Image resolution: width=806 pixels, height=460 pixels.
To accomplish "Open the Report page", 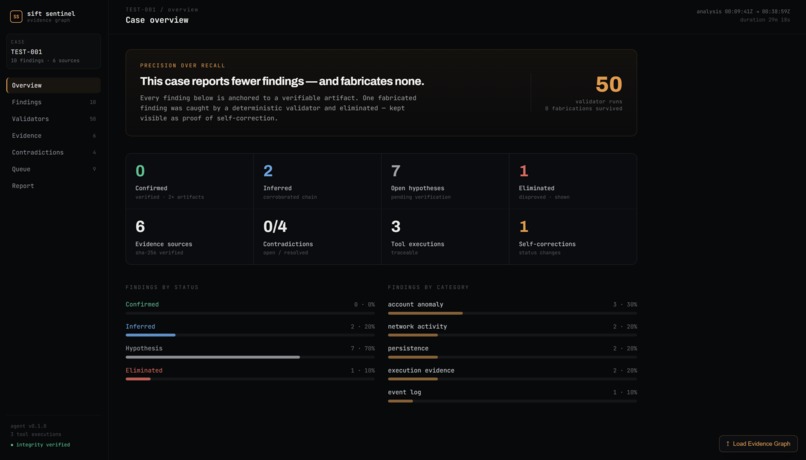I will (53, 186).
